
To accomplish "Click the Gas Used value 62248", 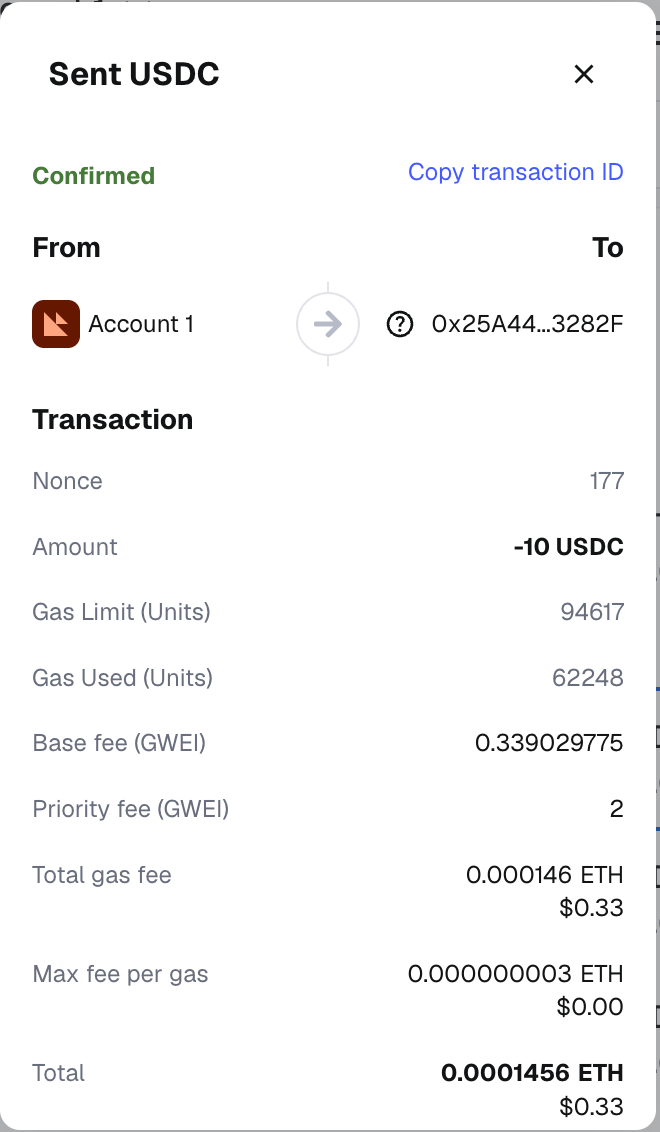I will pyautogui.click(x=588, y=678).
